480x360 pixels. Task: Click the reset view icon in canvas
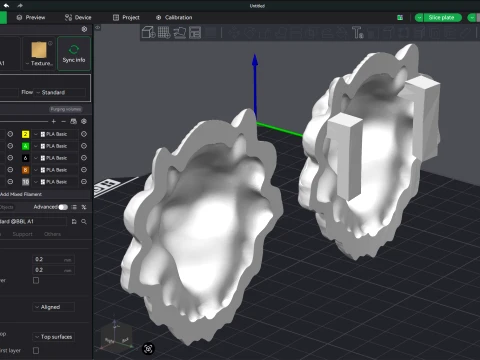pos(148,349)
